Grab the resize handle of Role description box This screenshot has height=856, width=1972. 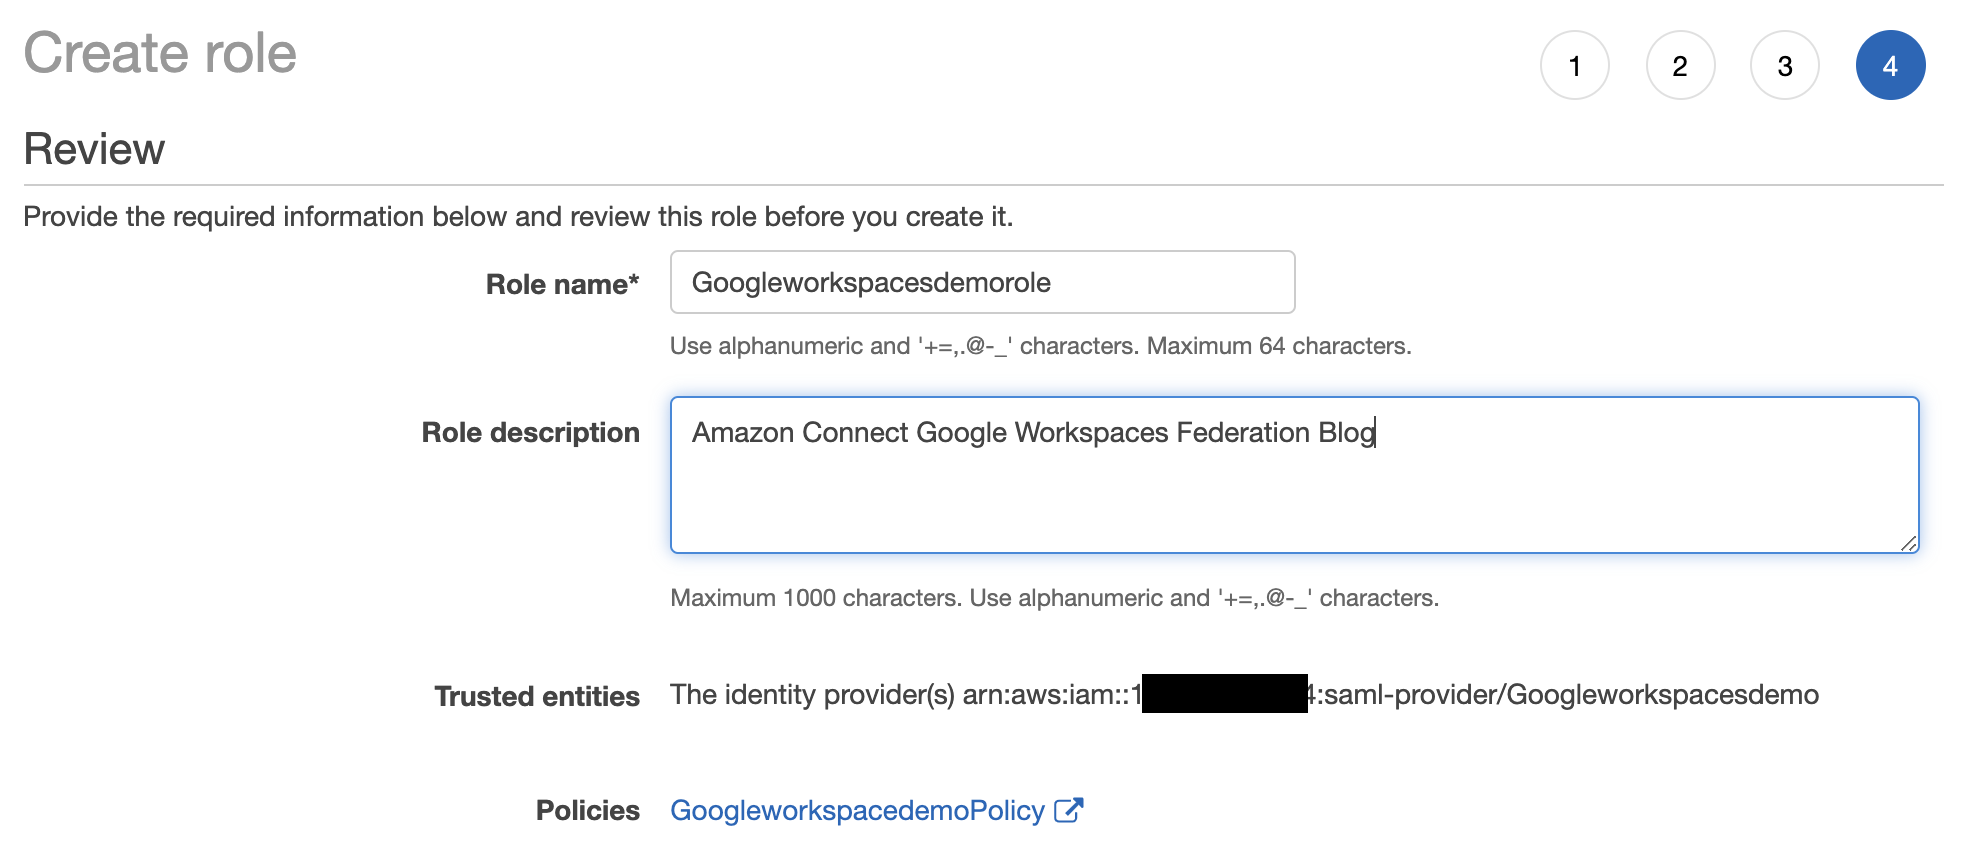pyautogui.click(x=1908, y=543)
